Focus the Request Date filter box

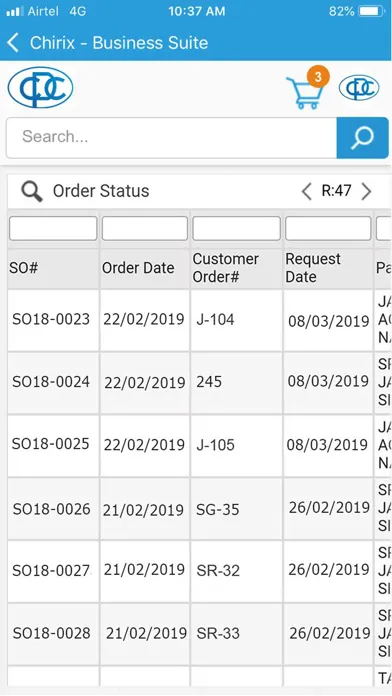[328, 228]
